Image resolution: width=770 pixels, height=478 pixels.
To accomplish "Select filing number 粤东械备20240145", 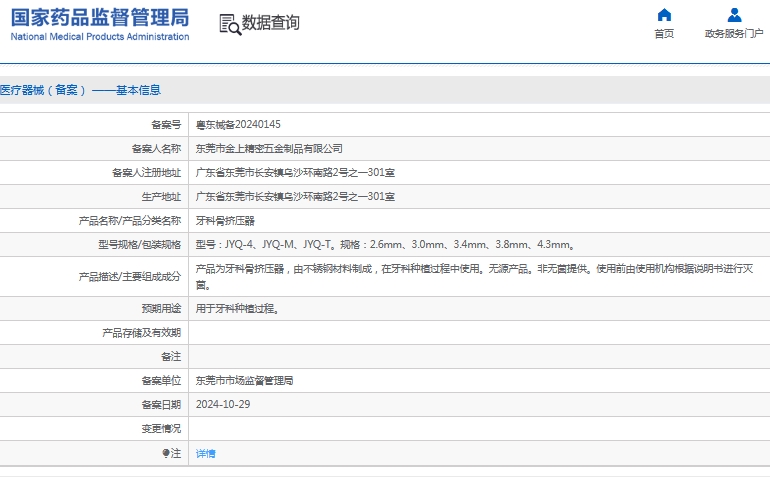I will (238, 125).
